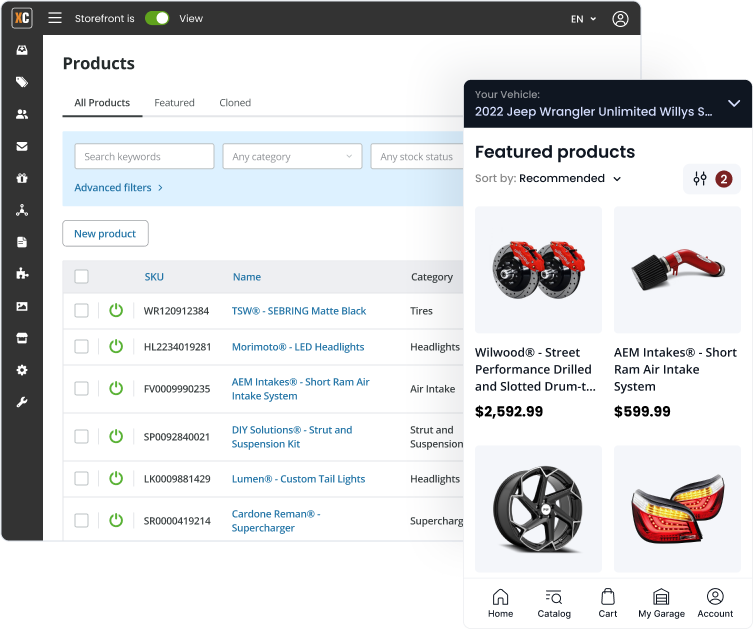Open the puzzle add-ons sidebar icon

[x=22, y=274]
